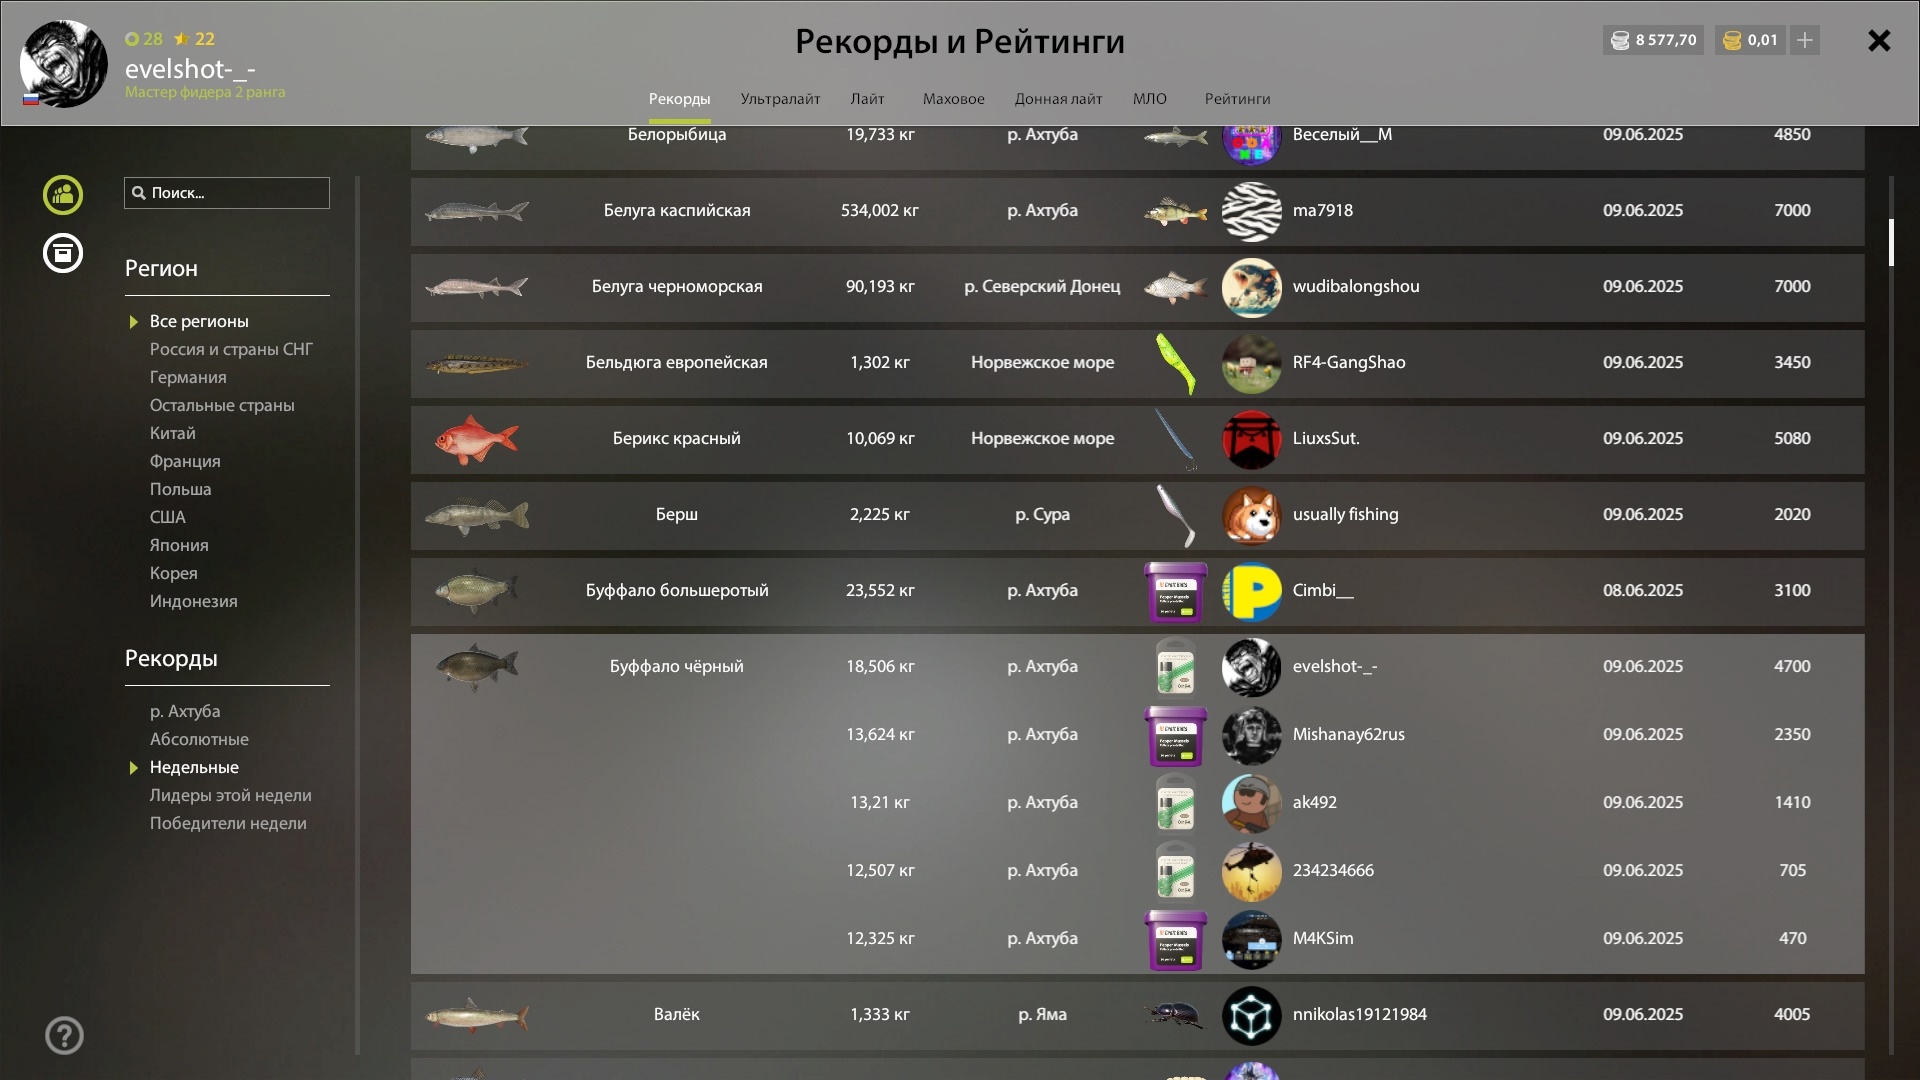The image size is (1920, 1080).
Task: Click the silver coins balance icon
Action: point(1620,40)
